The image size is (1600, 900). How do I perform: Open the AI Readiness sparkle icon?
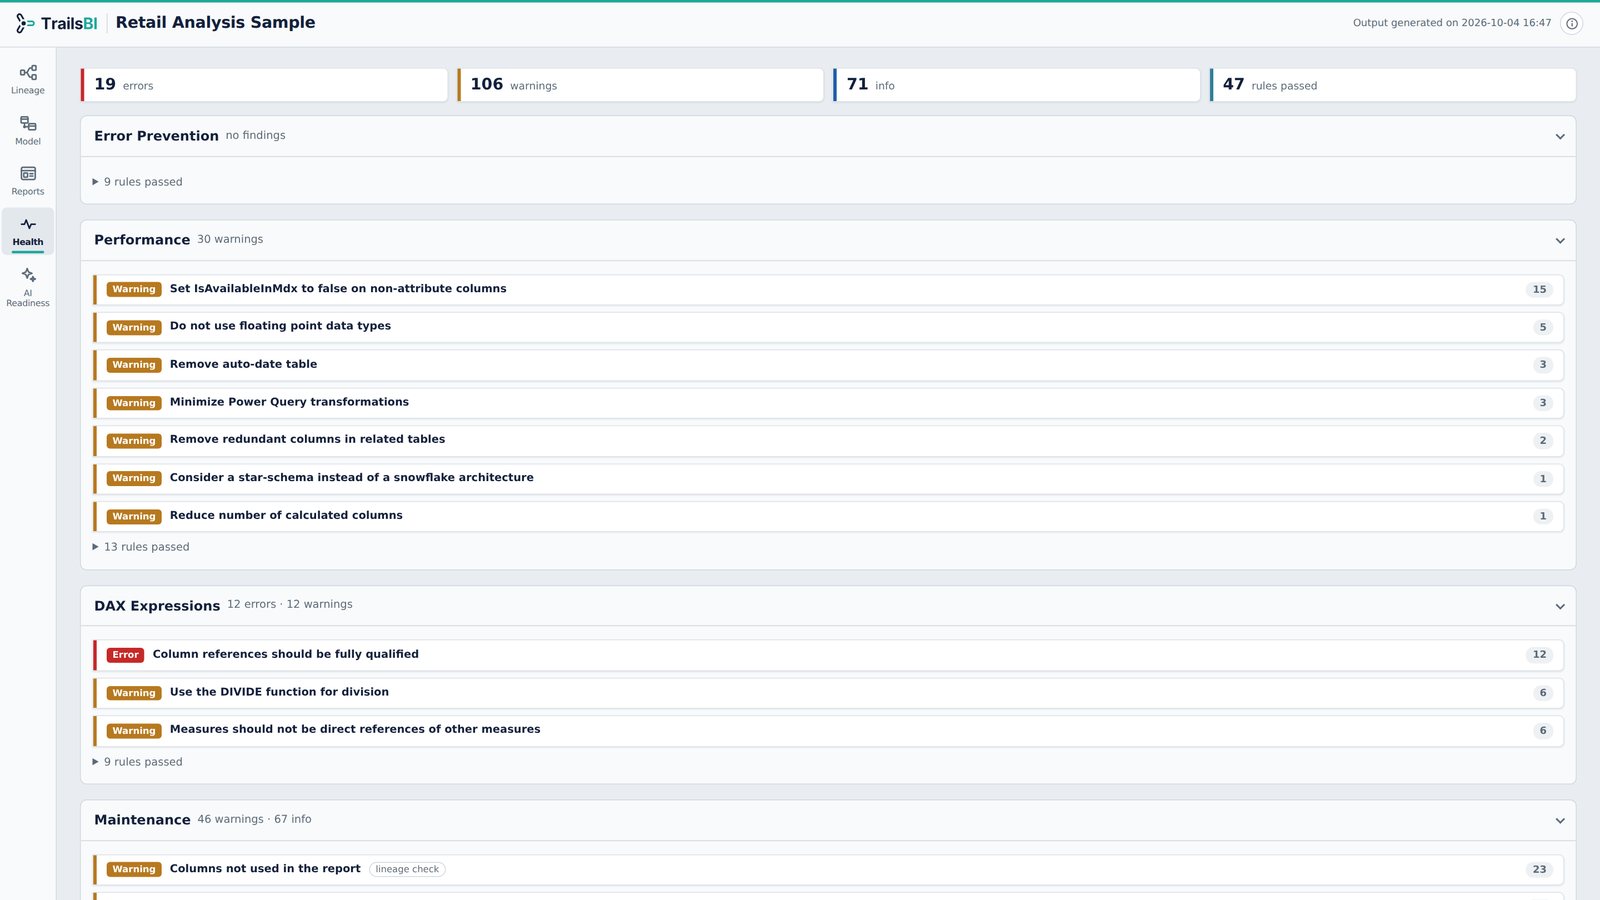(x=28, y=275)
